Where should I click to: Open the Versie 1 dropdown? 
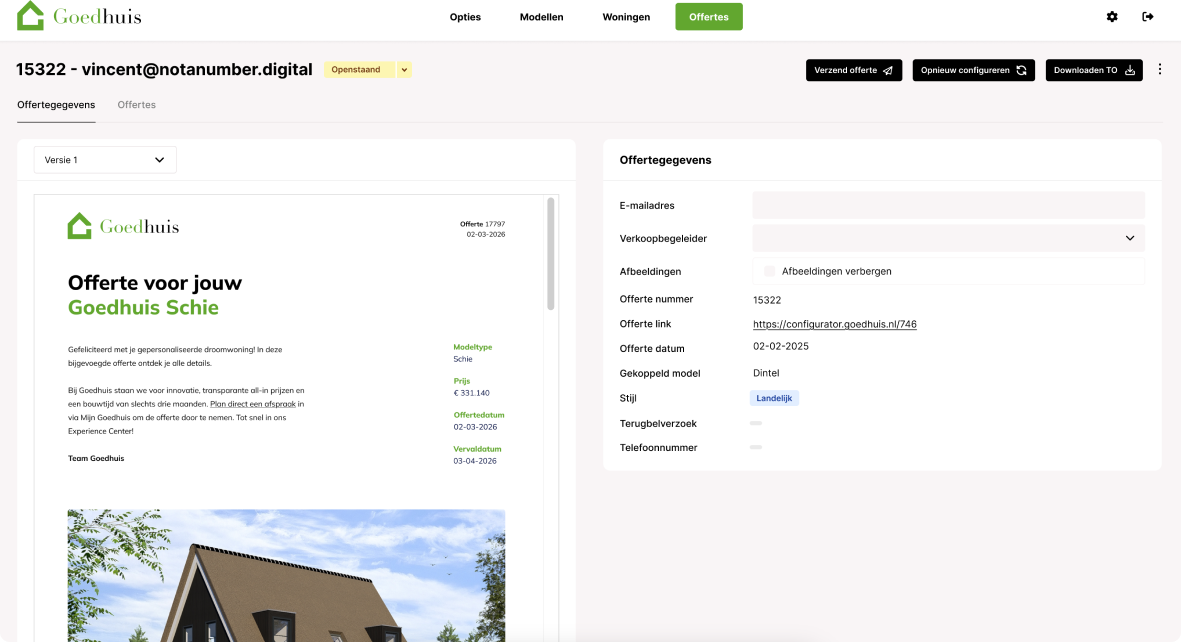(x=105, y=160)
